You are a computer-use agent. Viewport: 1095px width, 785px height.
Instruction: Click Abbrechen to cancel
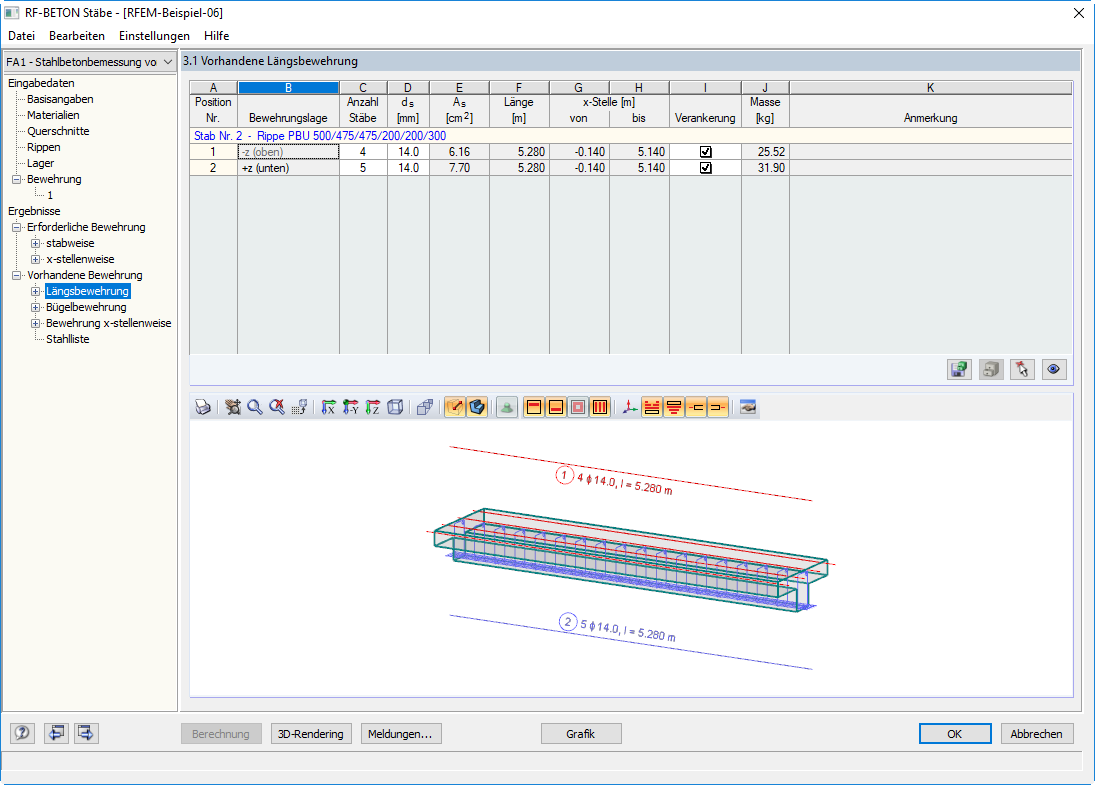tap(1037, 734)
